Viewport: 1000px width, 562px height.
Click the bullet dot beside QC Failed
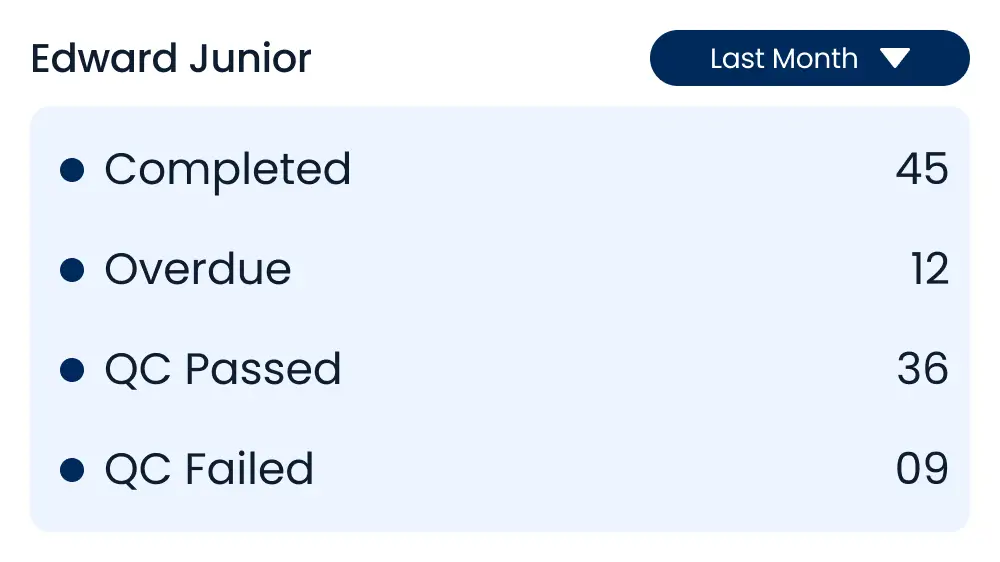click(72, 470)
